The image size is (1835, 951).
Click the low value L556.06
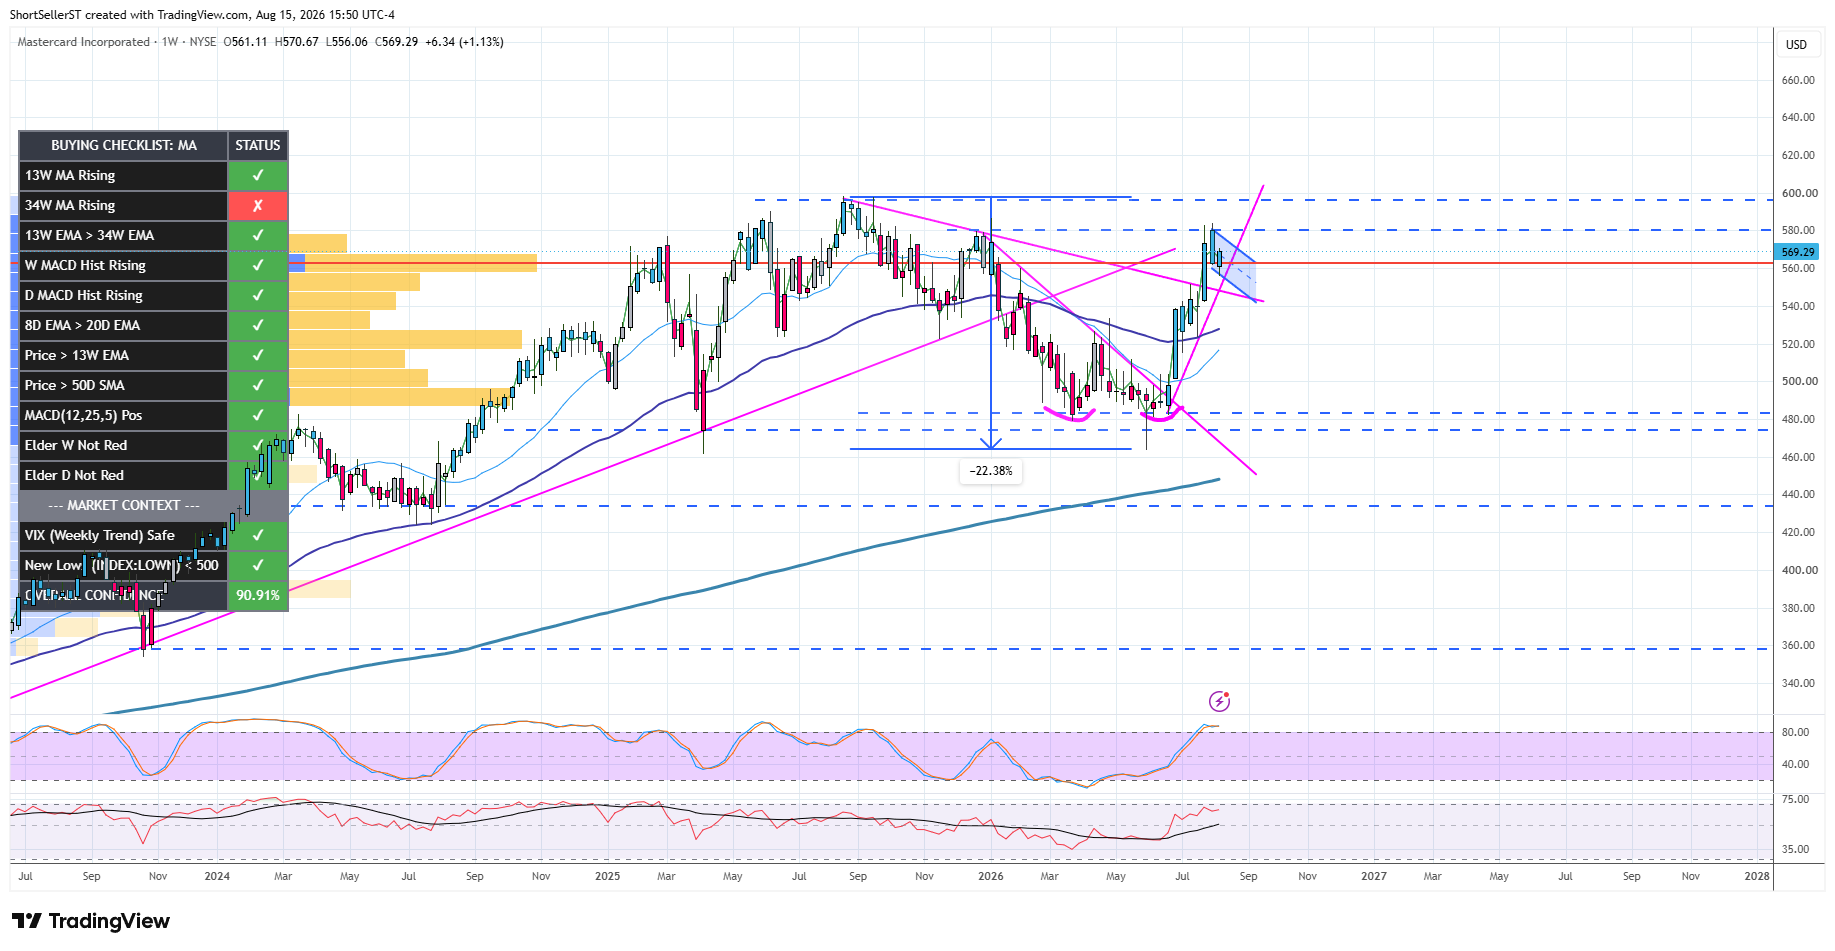[347, 42]
